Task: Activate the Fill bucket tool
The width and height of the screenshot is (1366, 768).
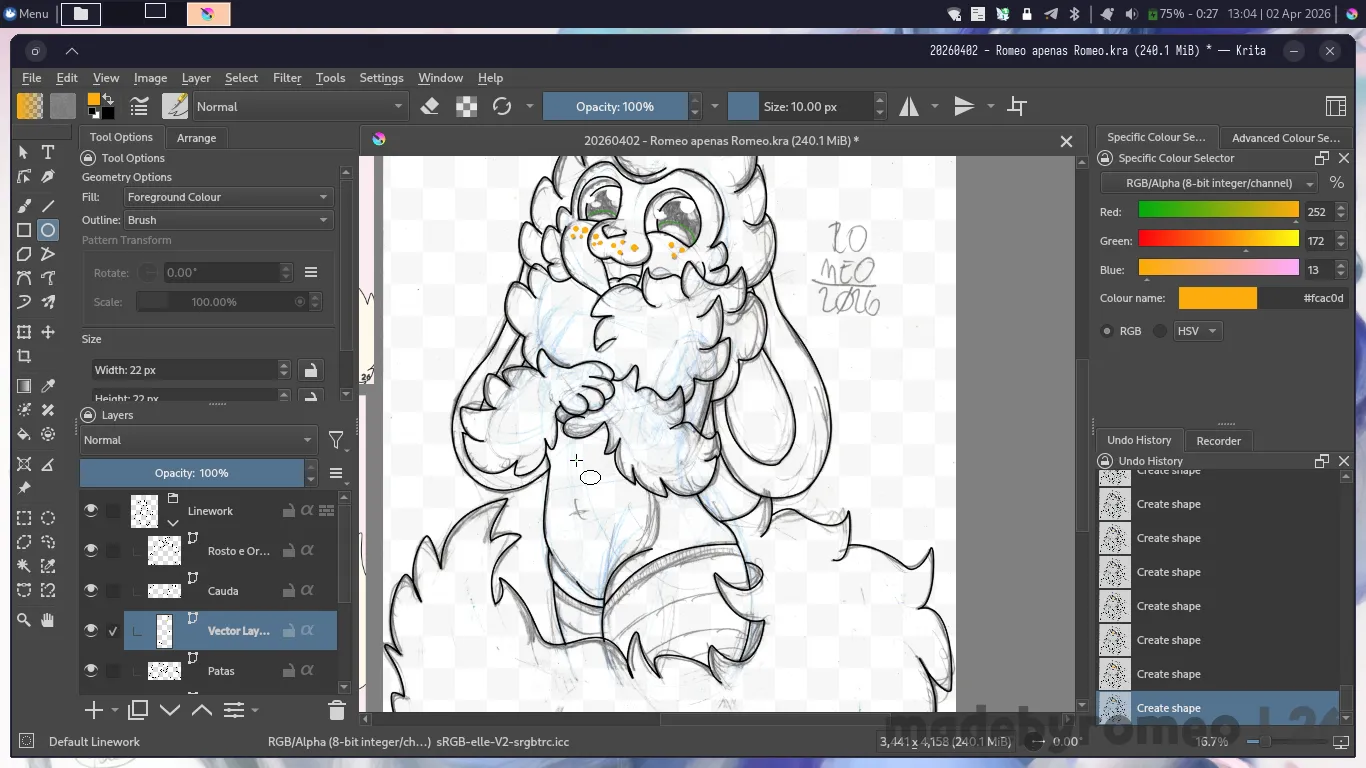Action: point(24,434)
